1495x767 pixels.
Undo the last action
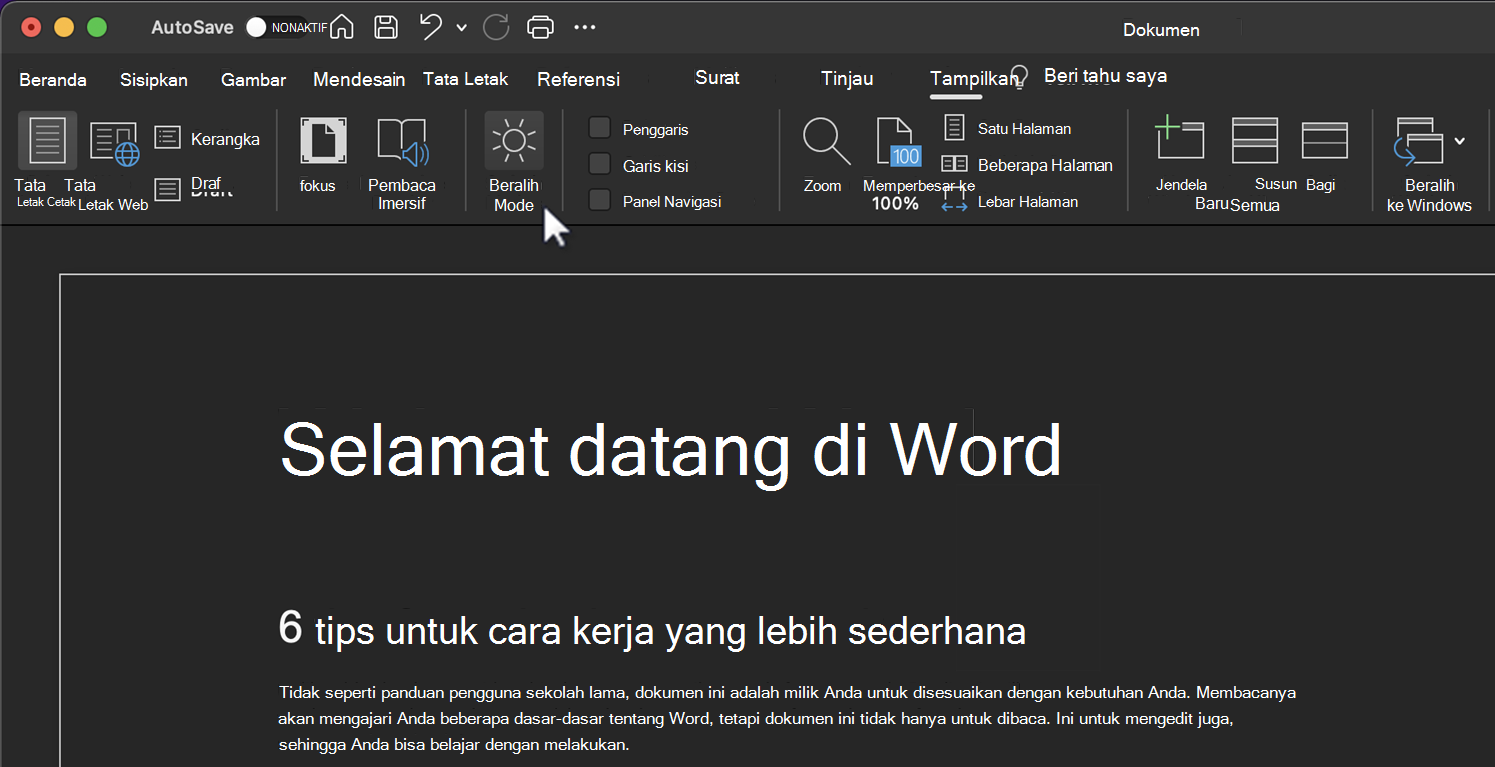(432, 27)
